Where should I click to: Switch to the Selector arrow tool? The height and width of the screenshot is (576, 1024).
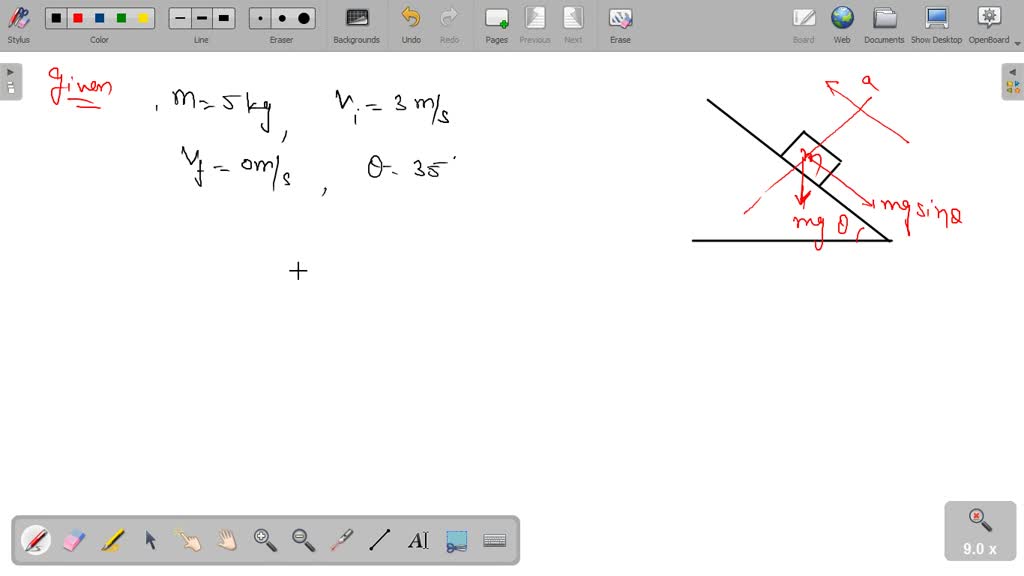pos(148,540)
